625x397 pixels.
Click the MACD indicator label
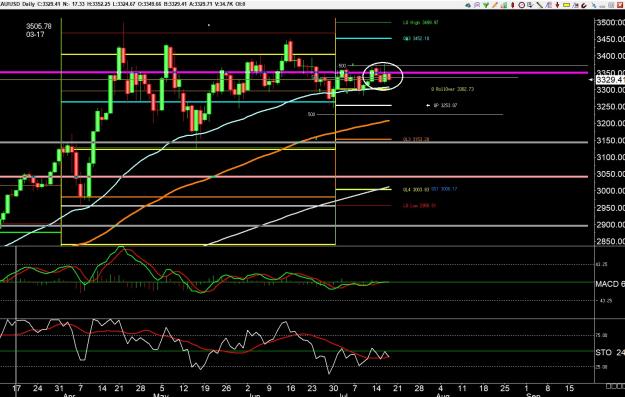(610, 284)
